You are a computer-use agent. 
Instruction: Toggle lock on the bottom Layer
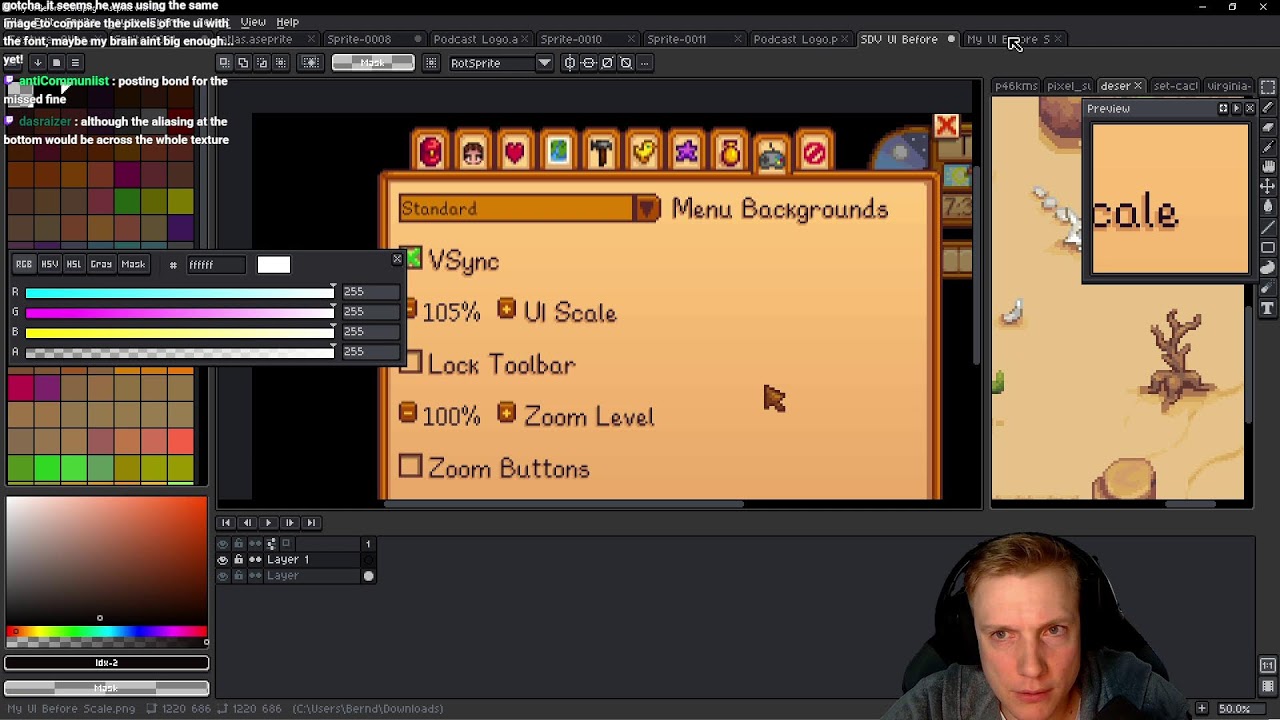click(x=238, y=576)
